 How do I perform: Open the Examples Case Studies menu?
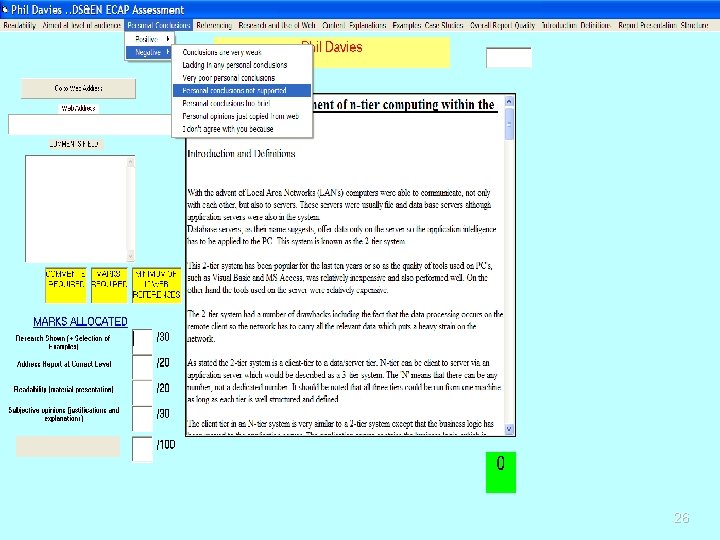(x=428, y=25)
